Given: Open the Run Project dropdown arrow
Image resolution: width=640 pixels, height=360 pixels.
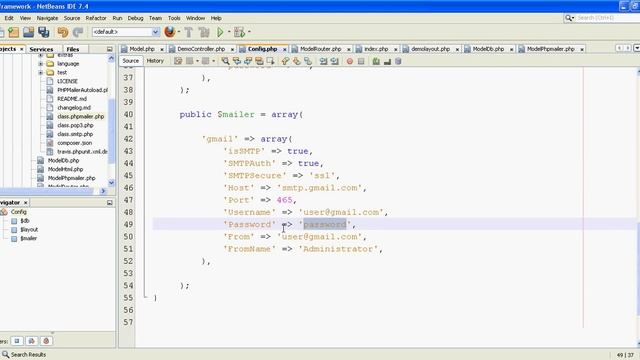Looking at the screenshot, I should point(229,32).
